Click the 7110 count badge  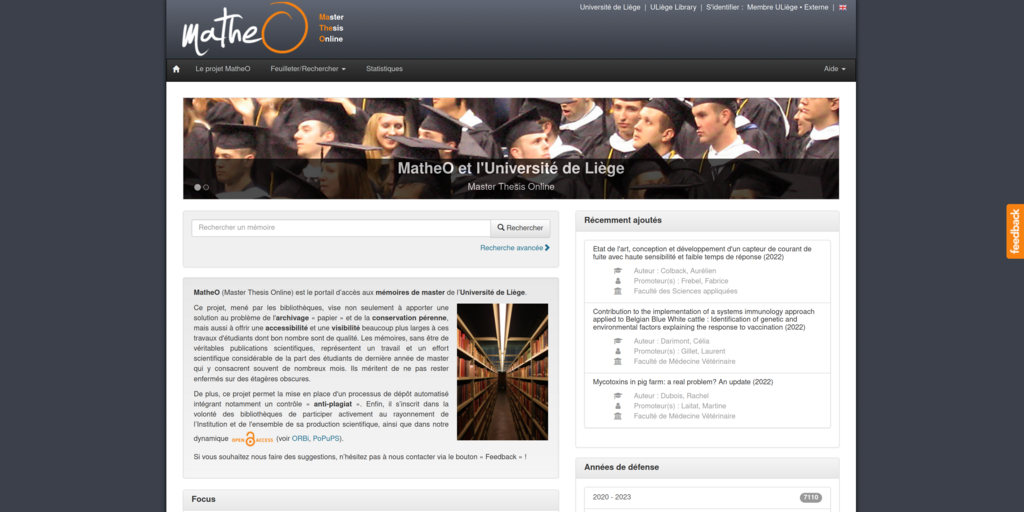pyautogui.click(x=810, y=498)
